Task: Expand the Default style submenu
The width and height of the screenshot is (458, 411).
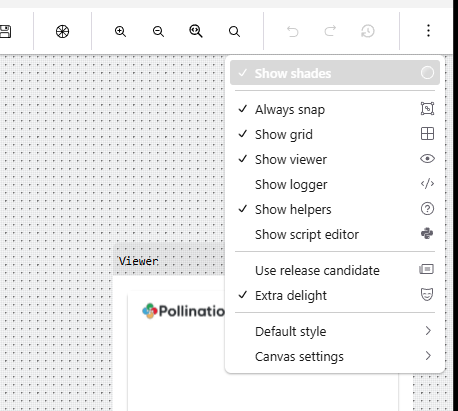Action: pyautogui.click(x=335, y=331)
